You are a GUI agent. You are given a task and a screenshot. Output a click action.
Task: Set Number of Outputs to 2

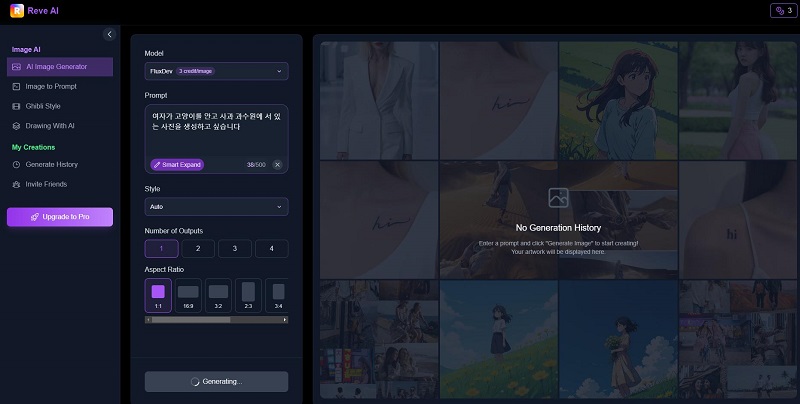(x=198, y=249)
